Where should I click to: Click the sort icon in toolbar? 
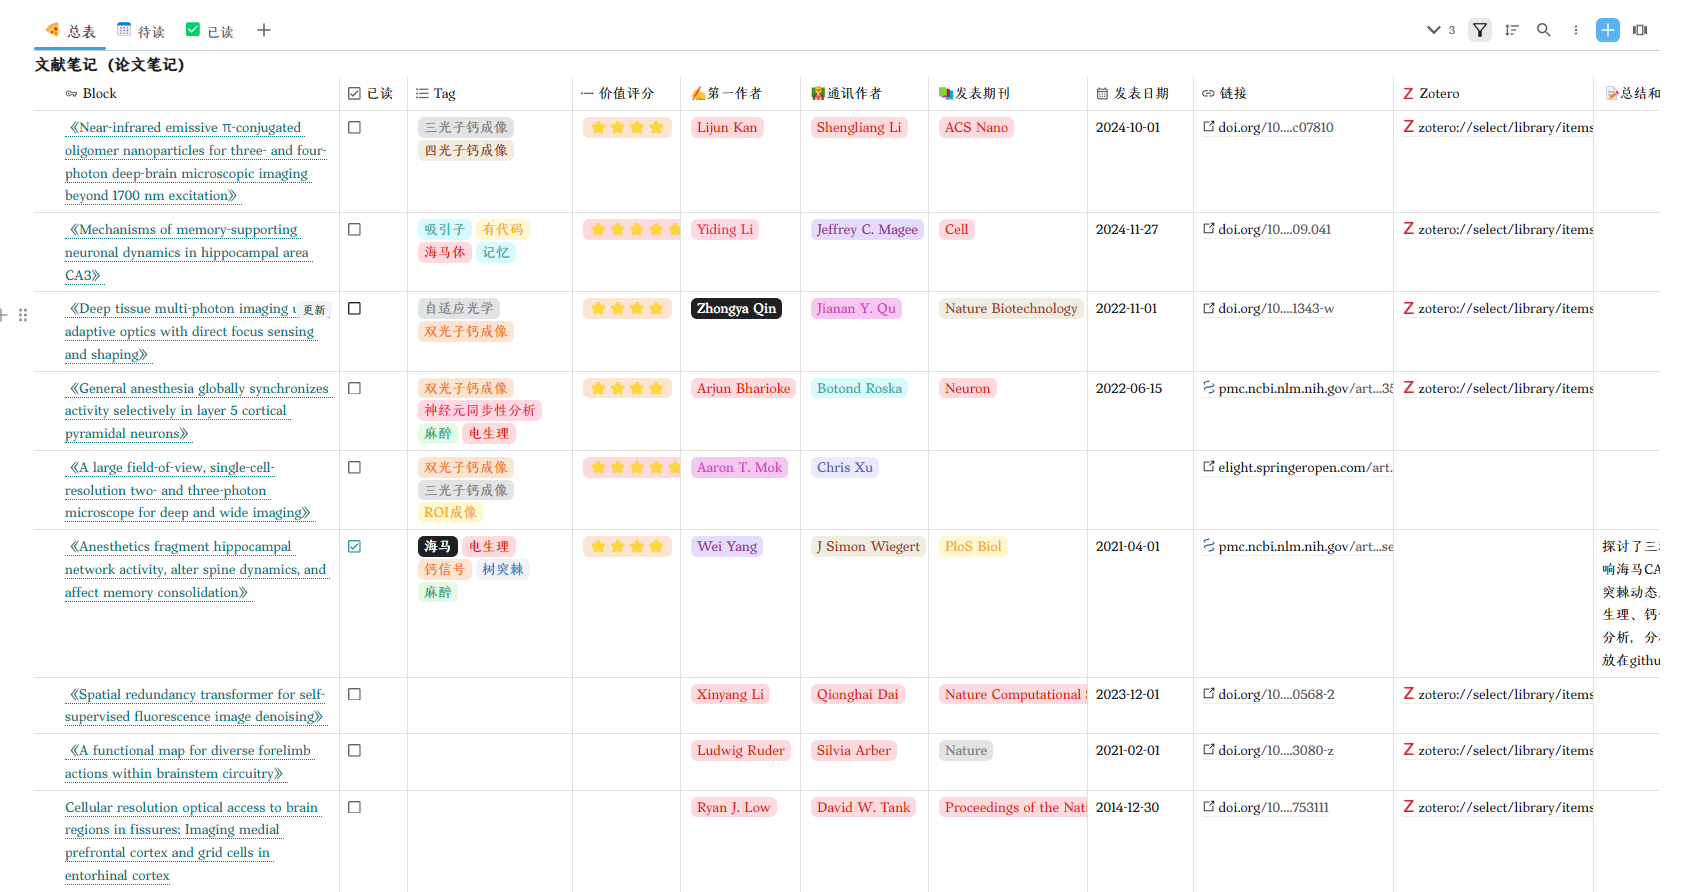[x=1512, y=30]
